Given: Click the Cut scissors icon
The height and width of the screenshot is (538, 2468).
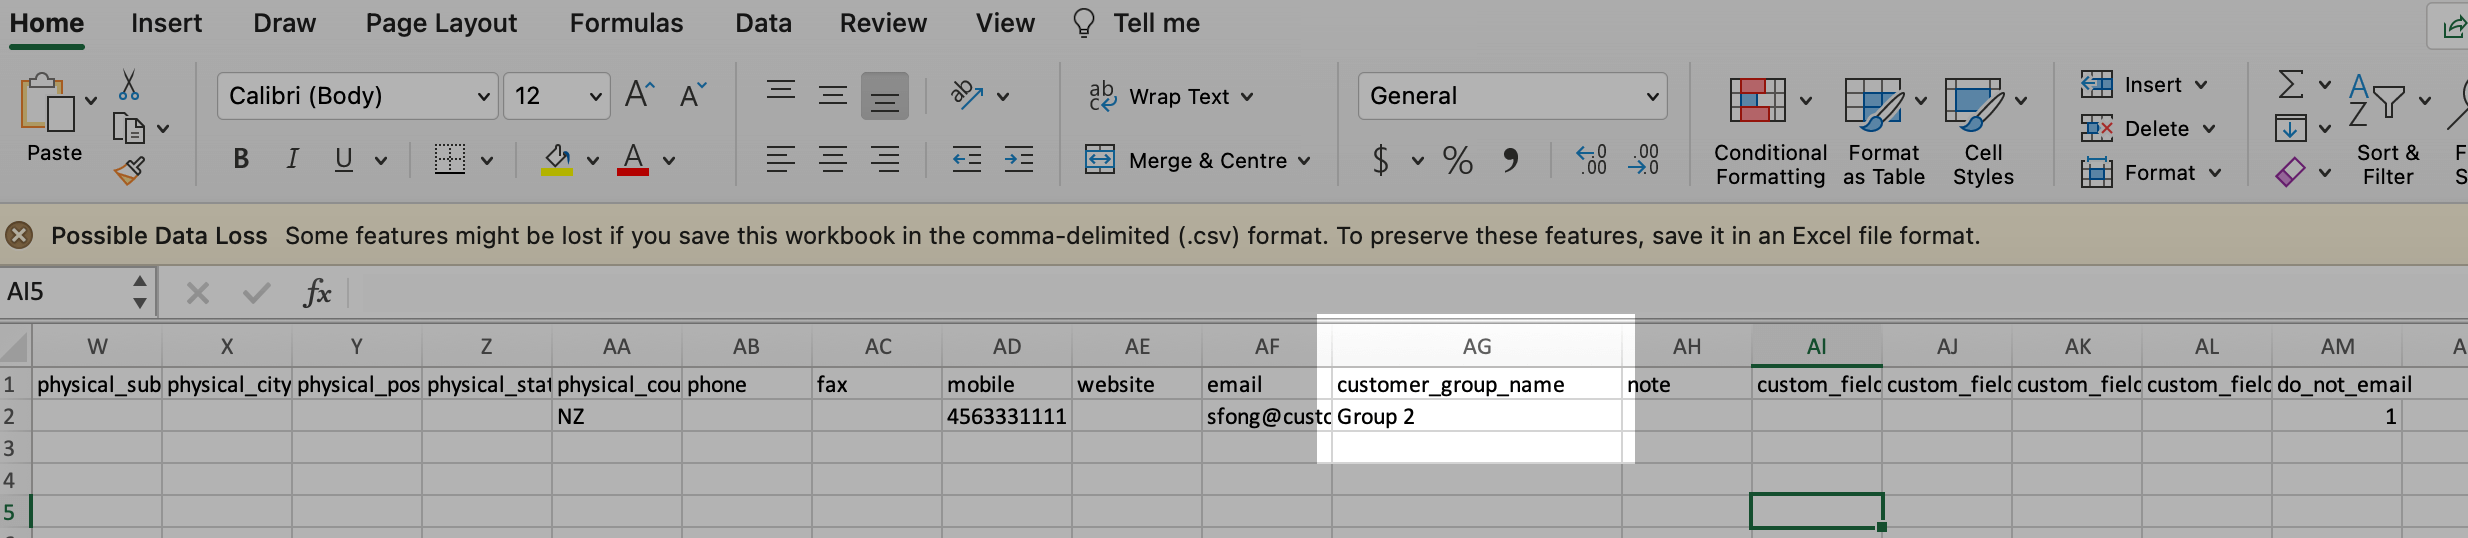Looking at the screenshot, I should 129,86.
